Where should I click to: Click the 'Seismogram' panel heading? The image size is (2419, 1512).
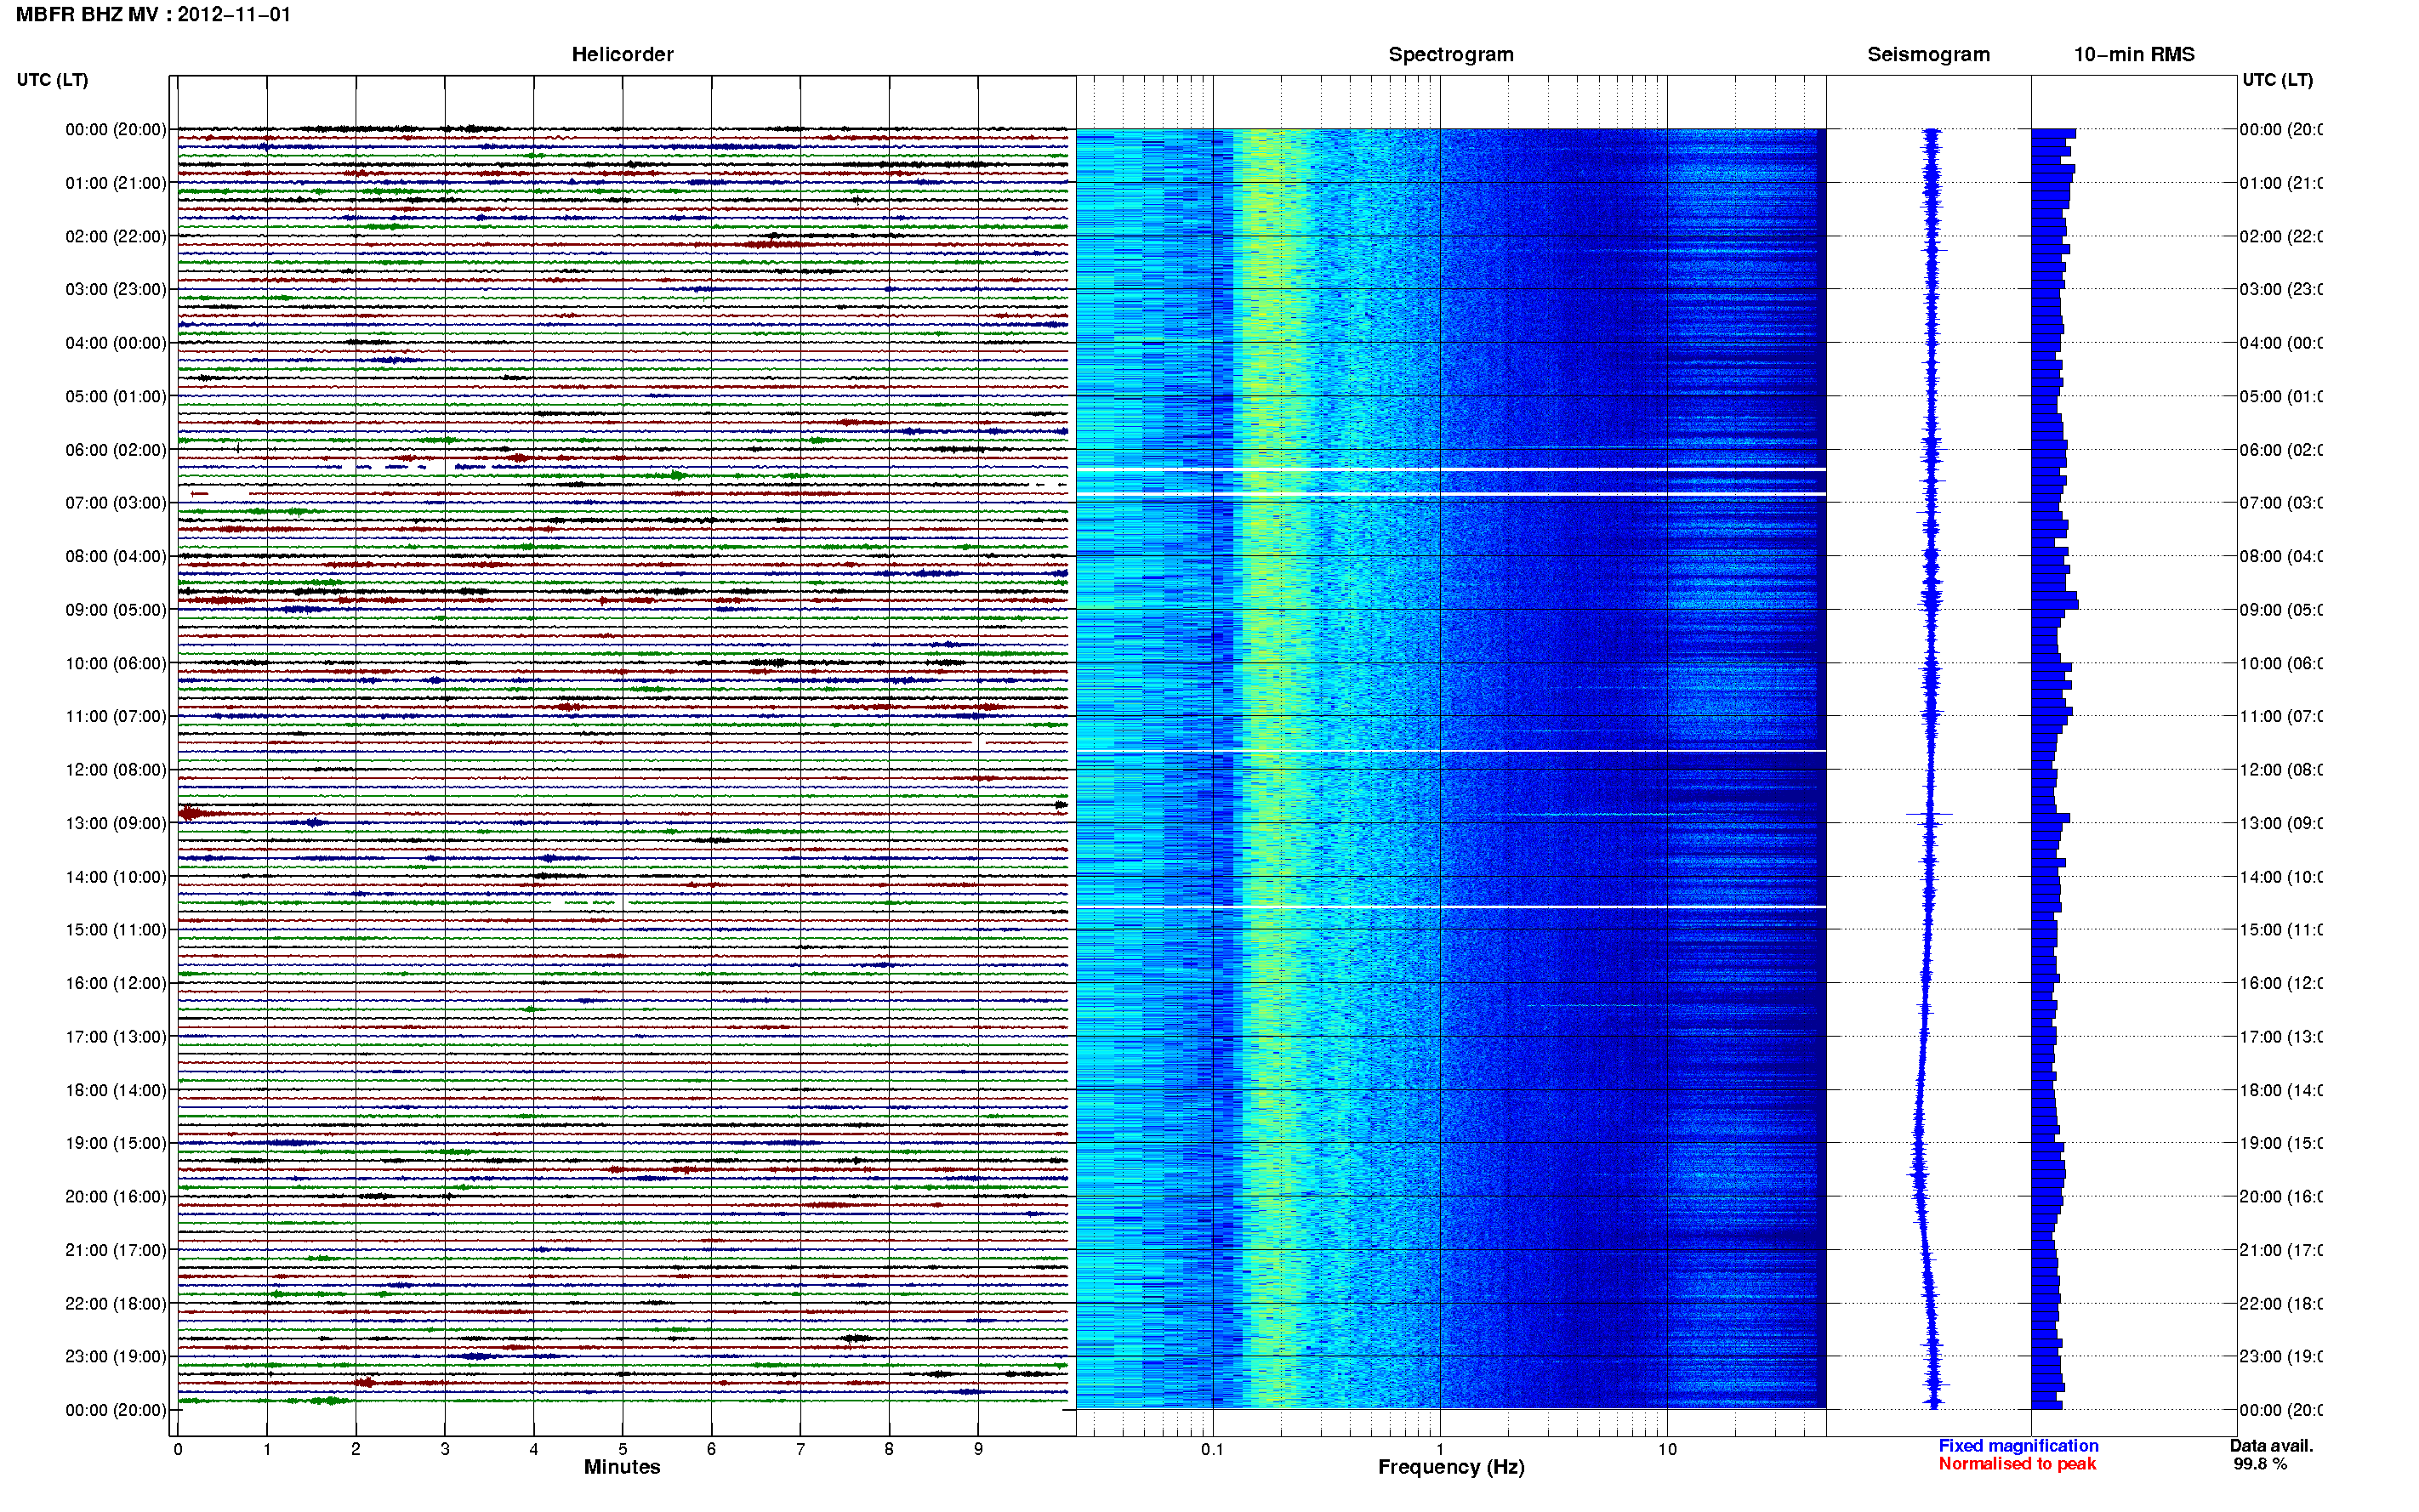click(x=1928, y=54)
